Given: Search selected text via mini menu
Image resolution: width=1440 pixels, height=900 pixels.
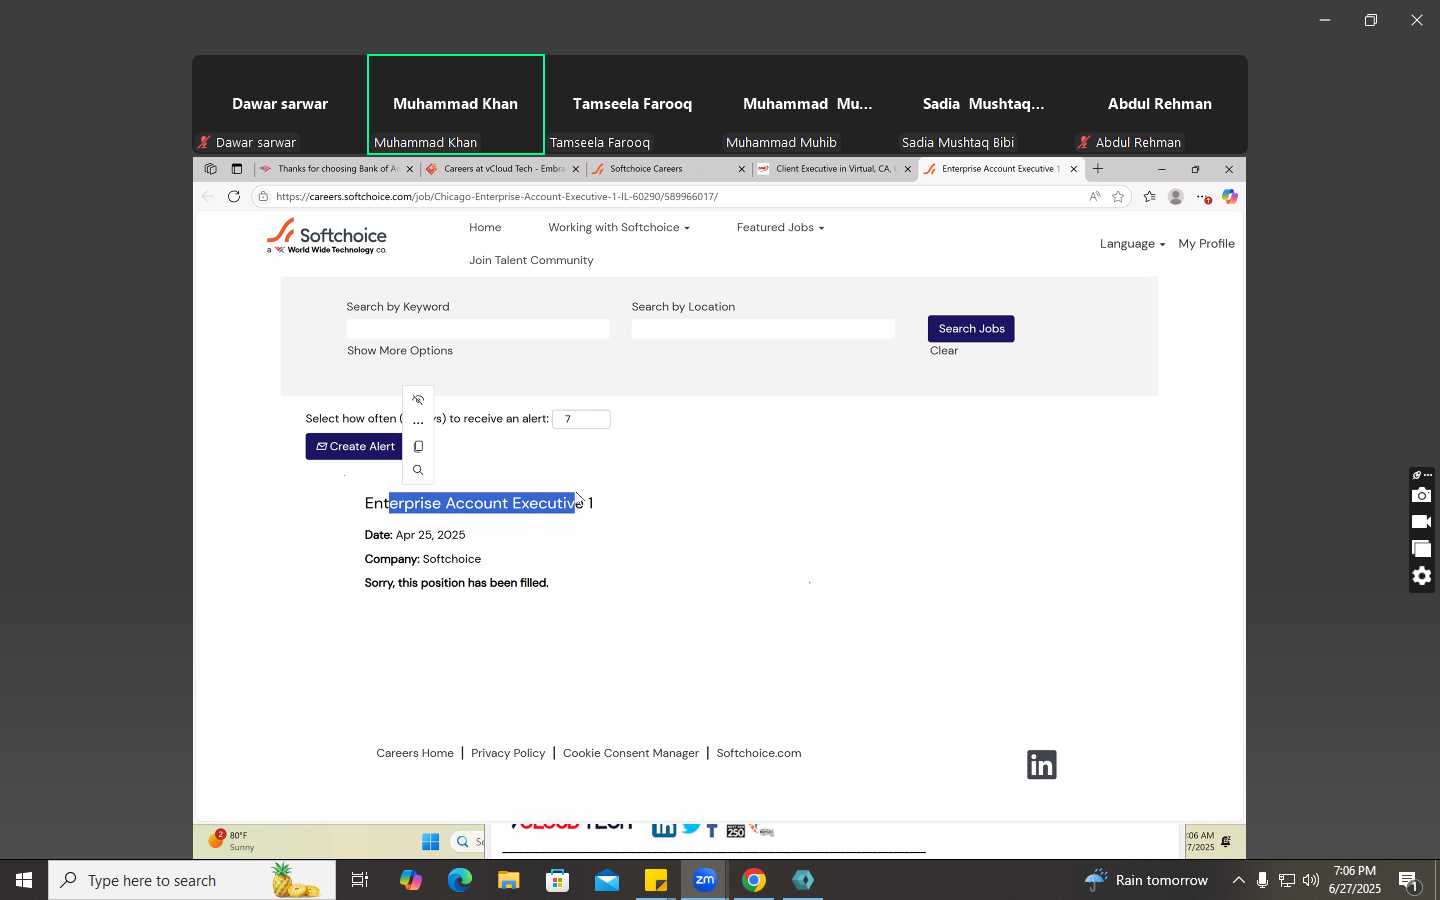Looking at the screenshot, I should 419,470.
